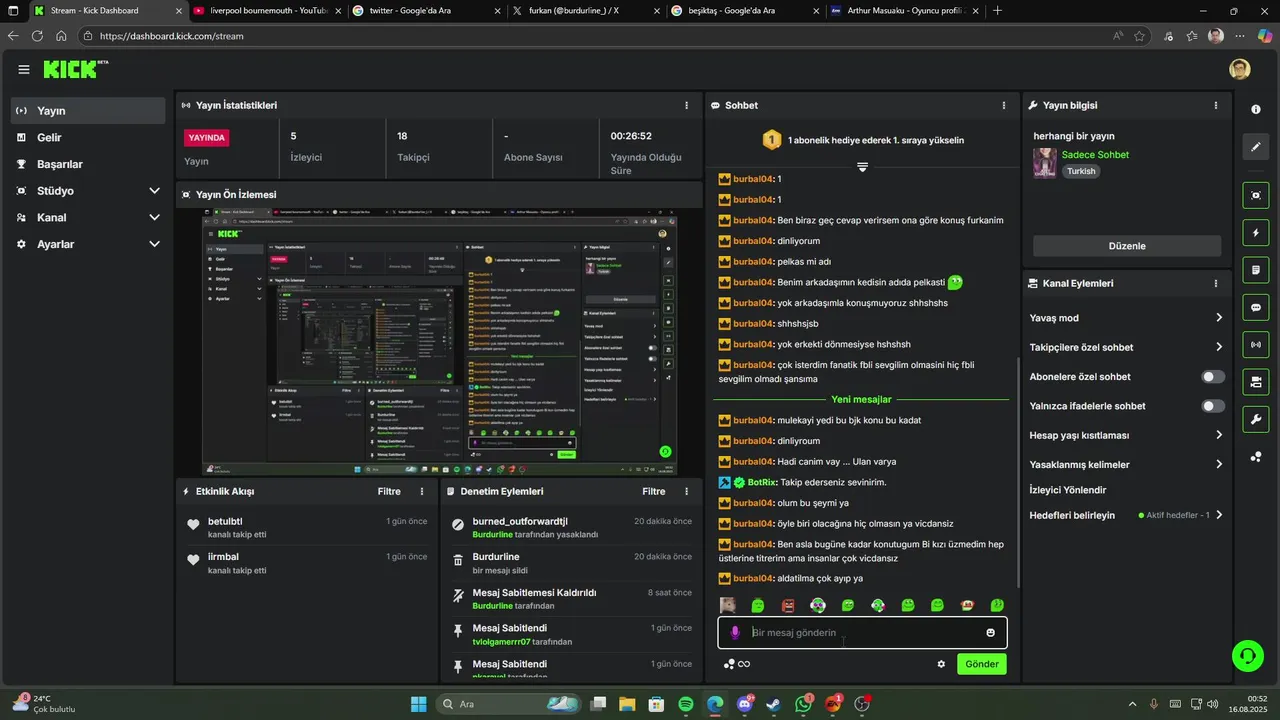The height and width of the screenshot is (720, 1280).
Task: Click the document list icon in right sidebar
Action: 1256,270
